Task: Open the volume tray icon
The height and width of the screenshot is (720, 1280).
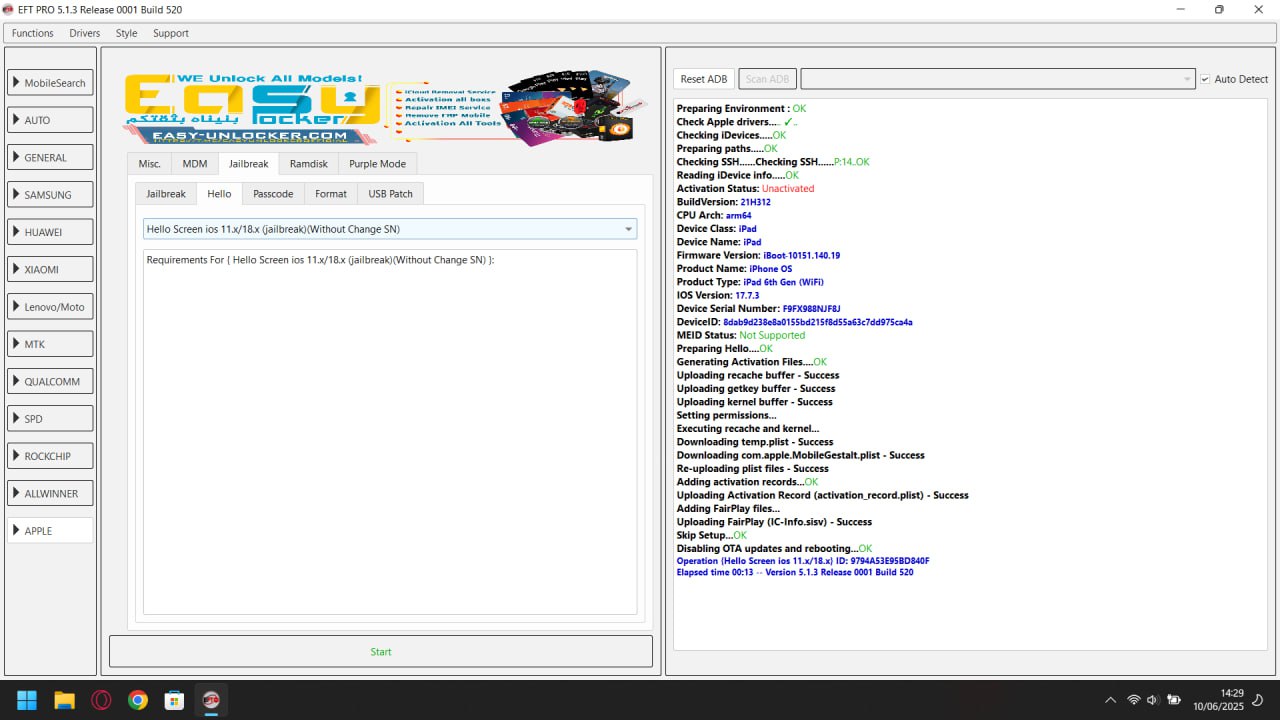Action: point(1152,700)
